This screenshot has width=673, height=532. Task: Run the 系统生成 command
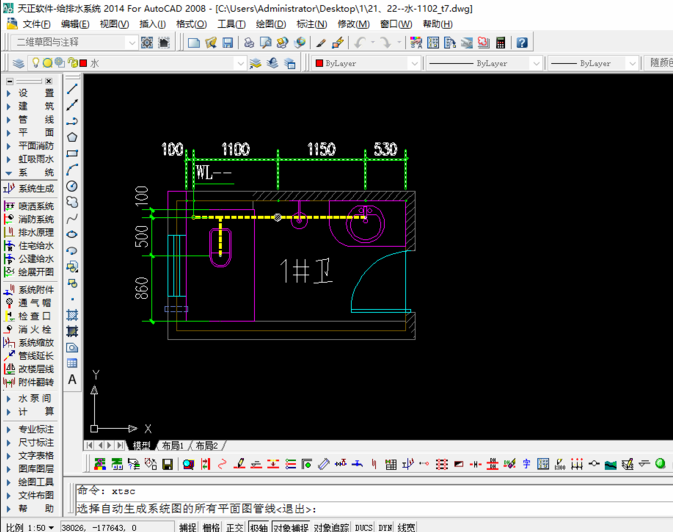tap(29, 188)
